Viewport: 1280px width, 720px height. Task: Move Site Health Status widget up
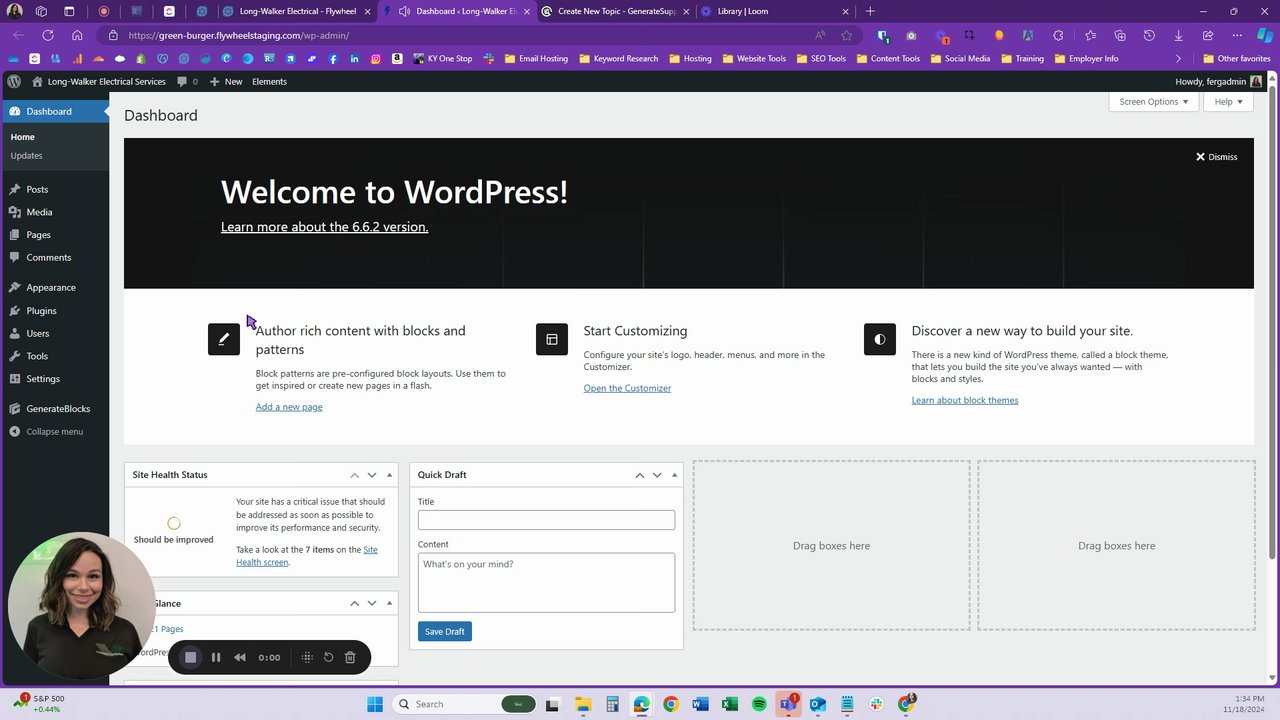pos(354,475)
